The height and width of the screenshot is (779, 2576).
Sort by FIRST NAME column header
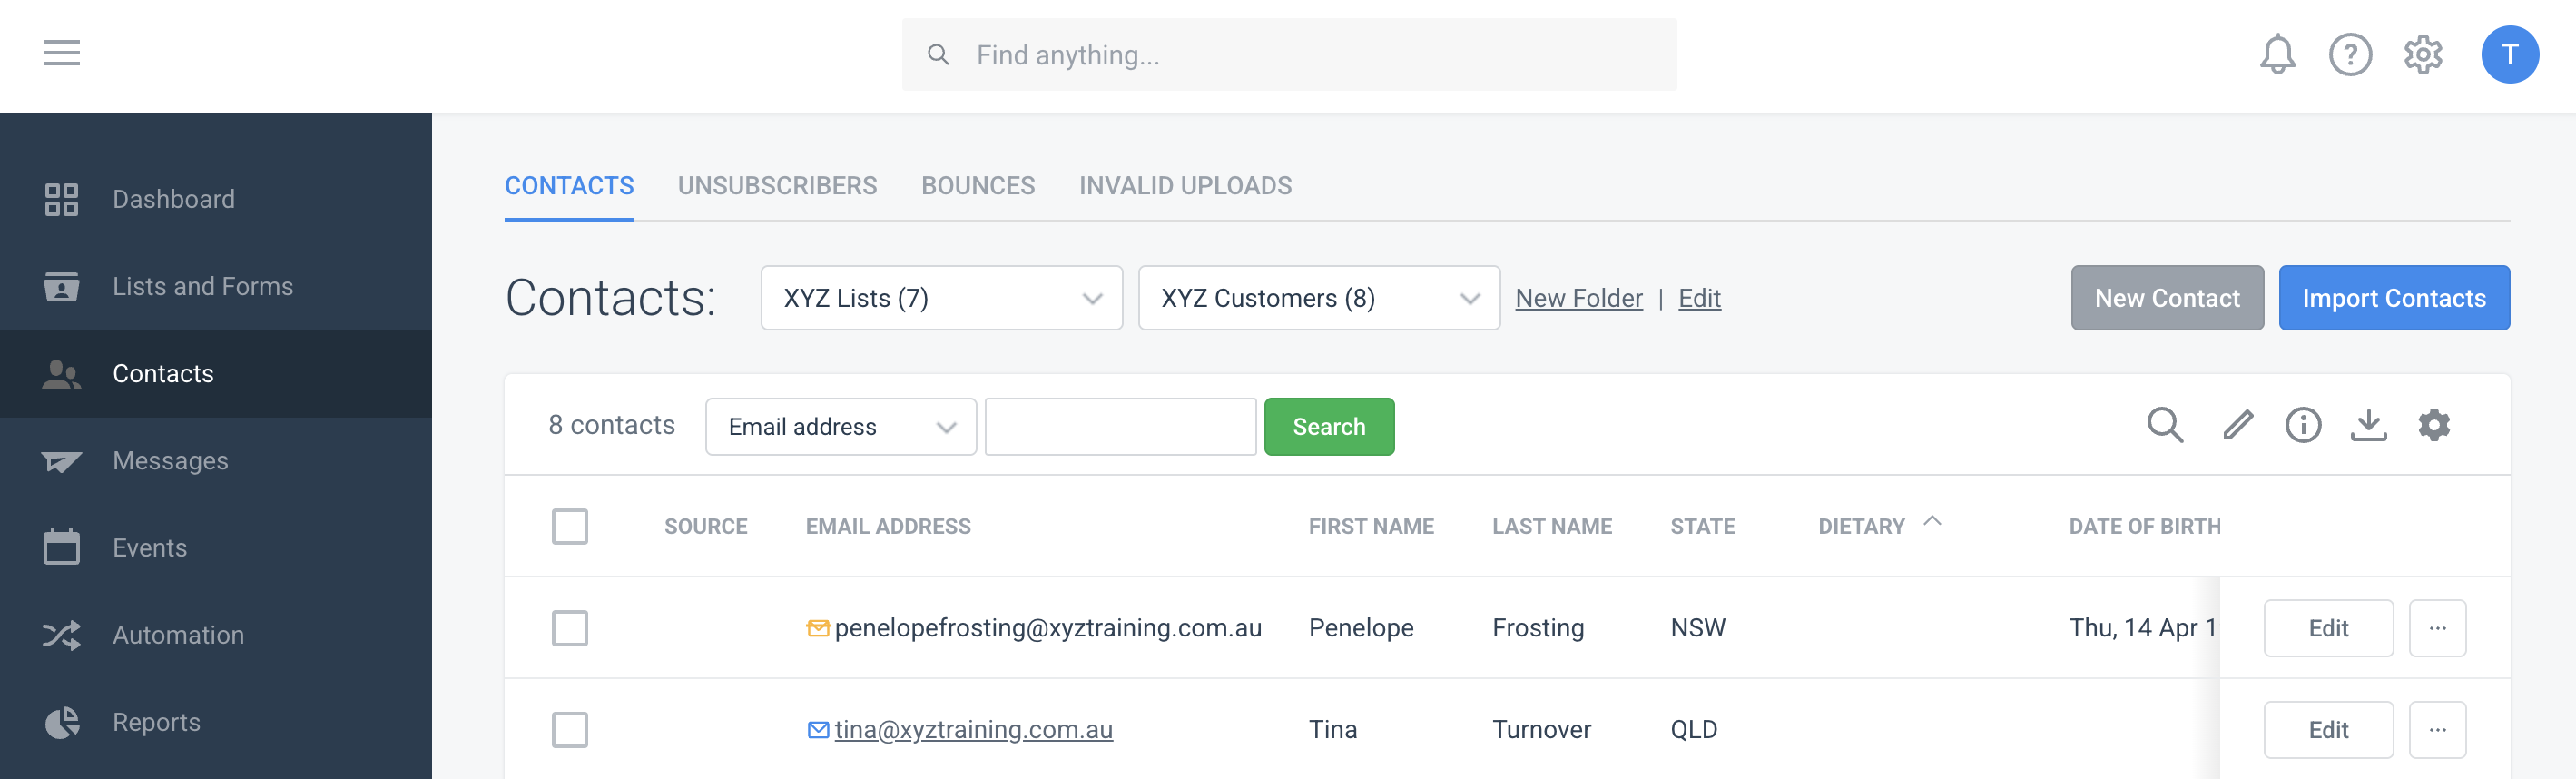pos(1371,526)
